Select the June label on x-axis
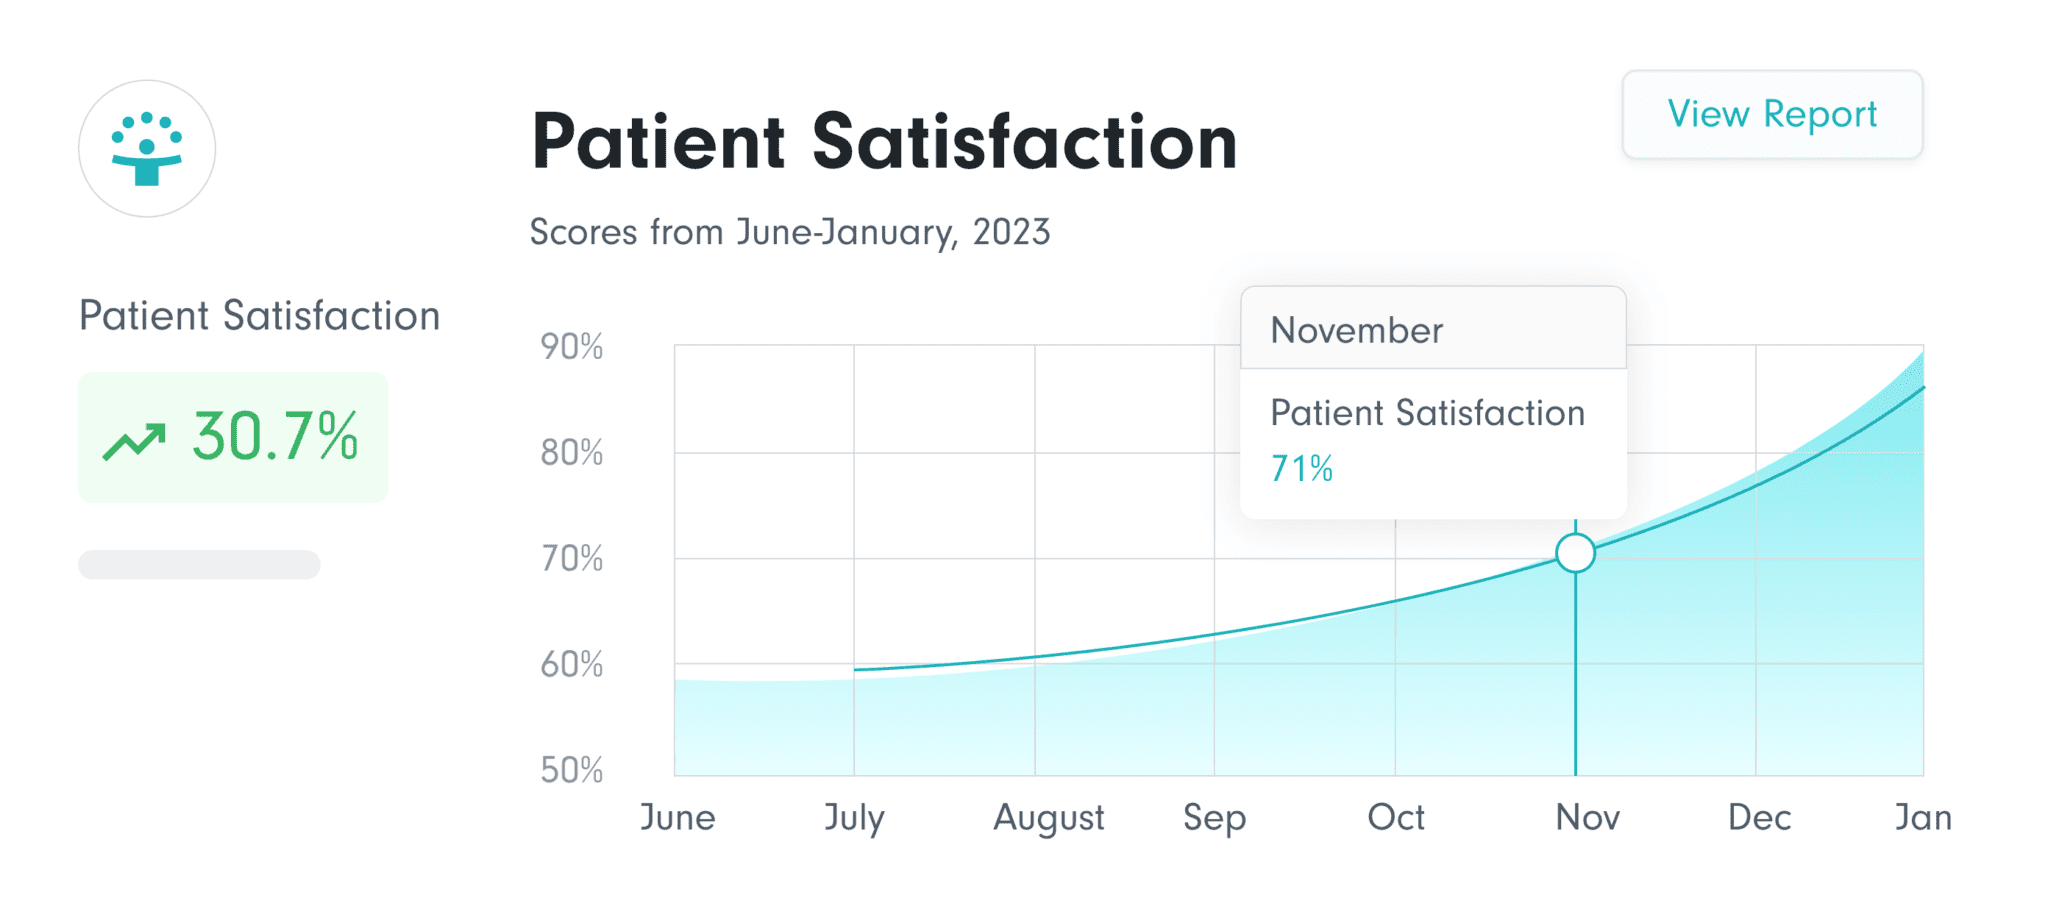The height and width of the screenshot is (906, 2048). click(x=677, y=818)
